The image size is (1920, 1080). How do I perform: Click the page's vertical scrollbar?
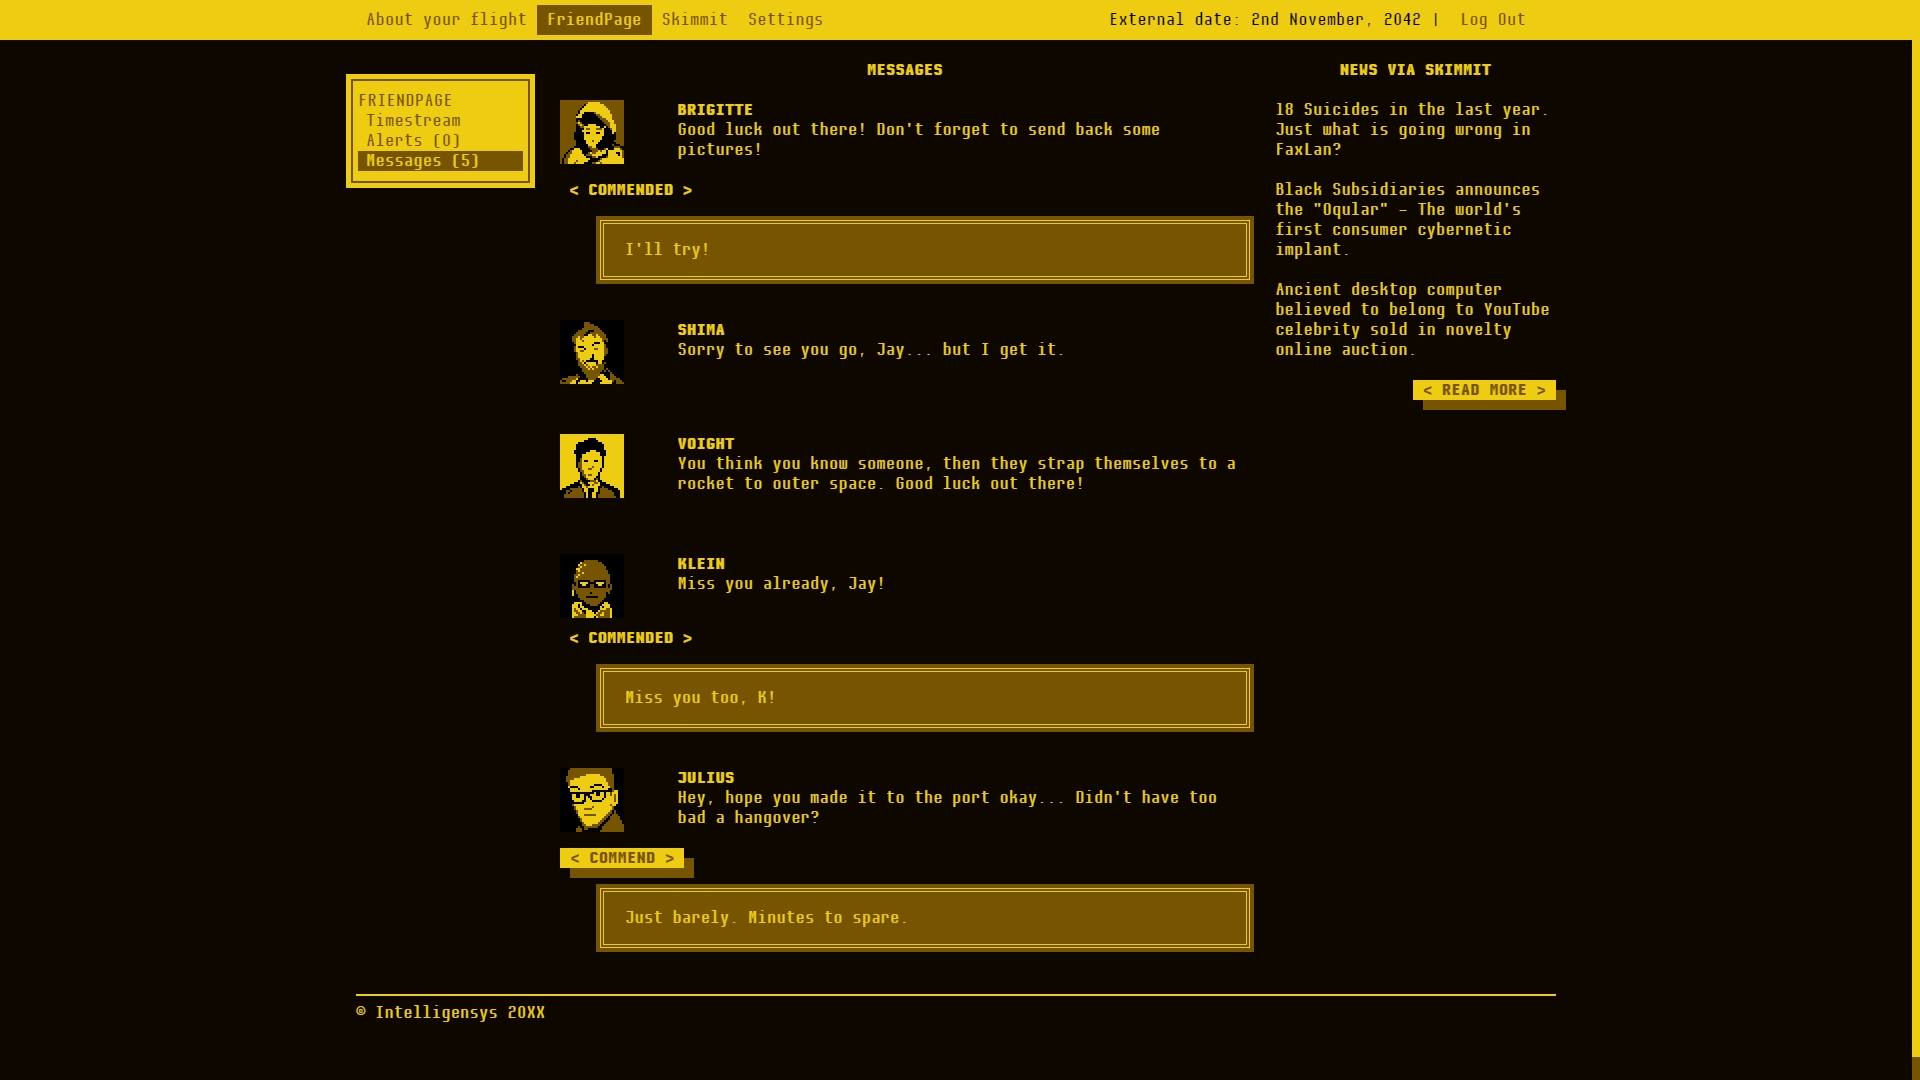click(x=1915, y=540)
